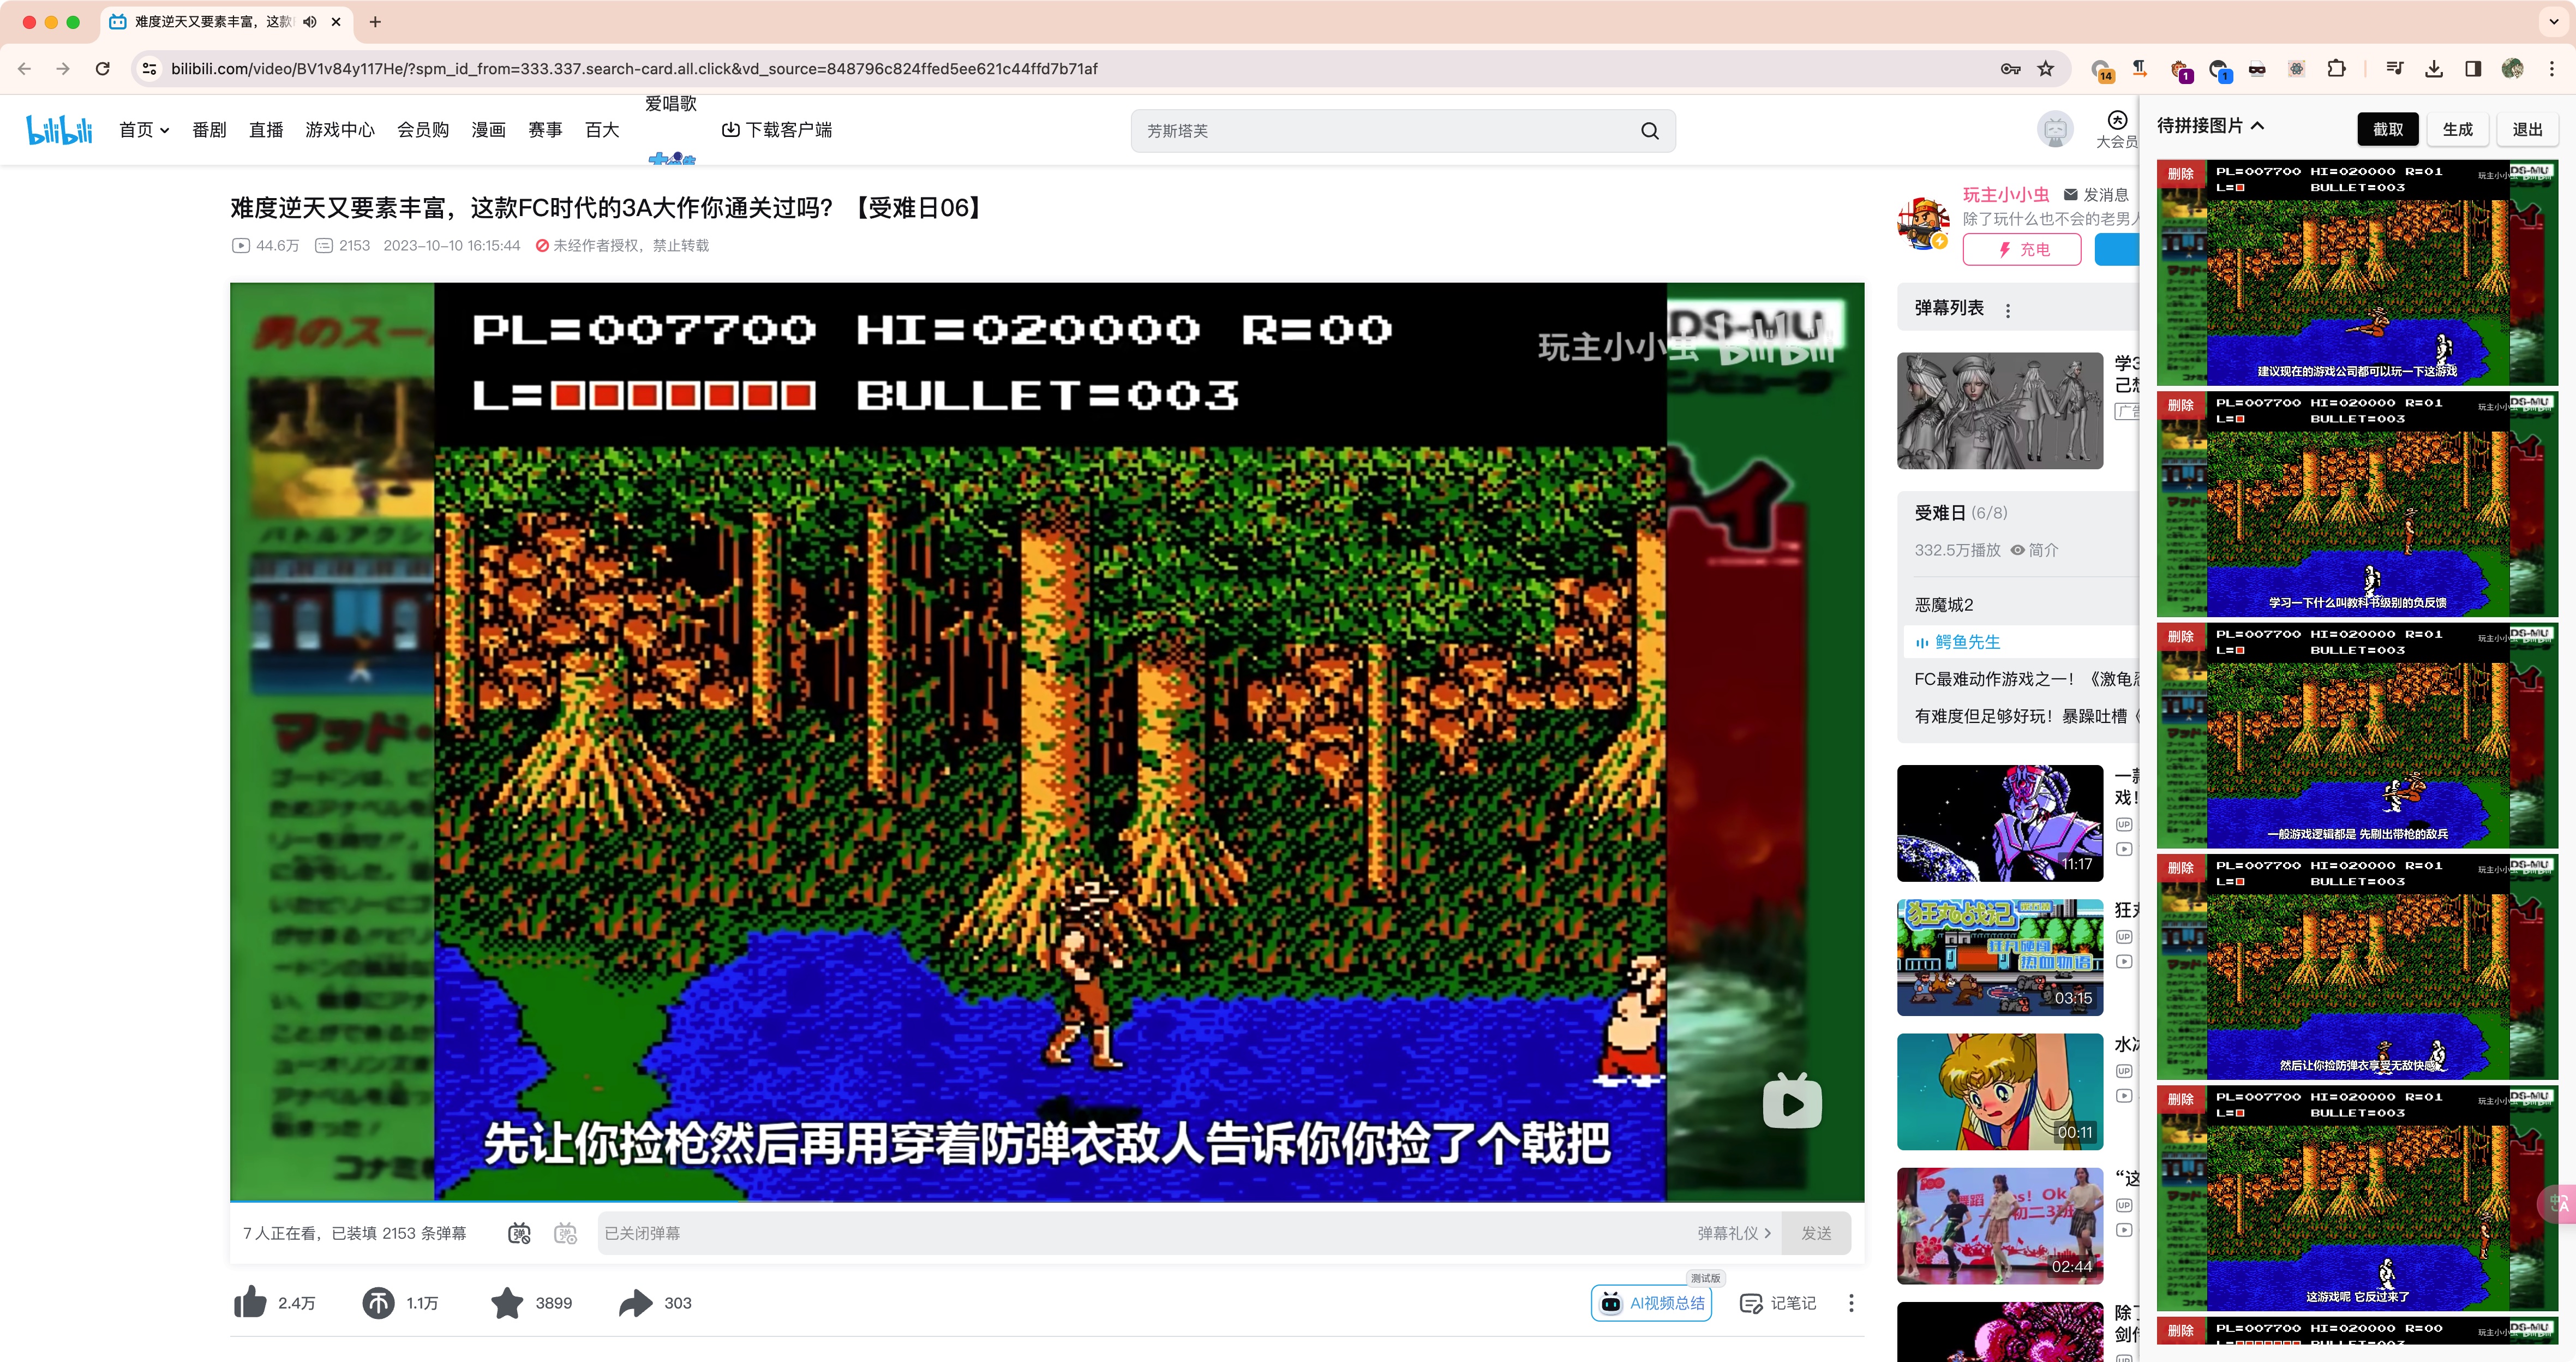Delete the first stitched screenshot
This screenshot has height=1362, width=2576.
point(2180,173)
